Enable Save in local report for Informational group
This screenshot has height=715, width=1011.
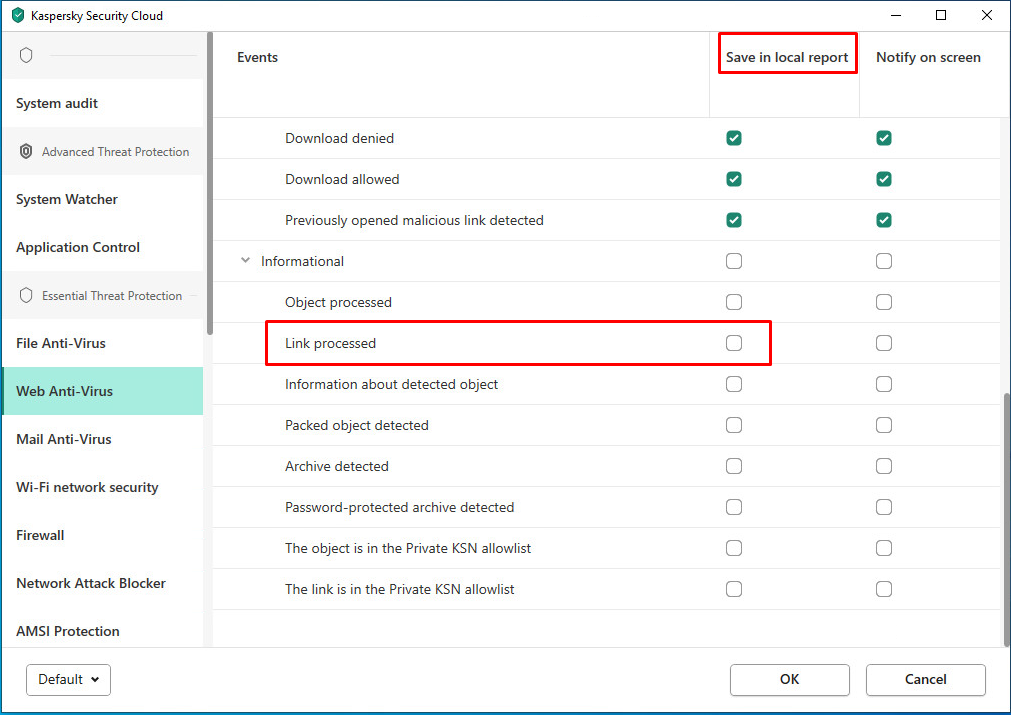(734, 261)
